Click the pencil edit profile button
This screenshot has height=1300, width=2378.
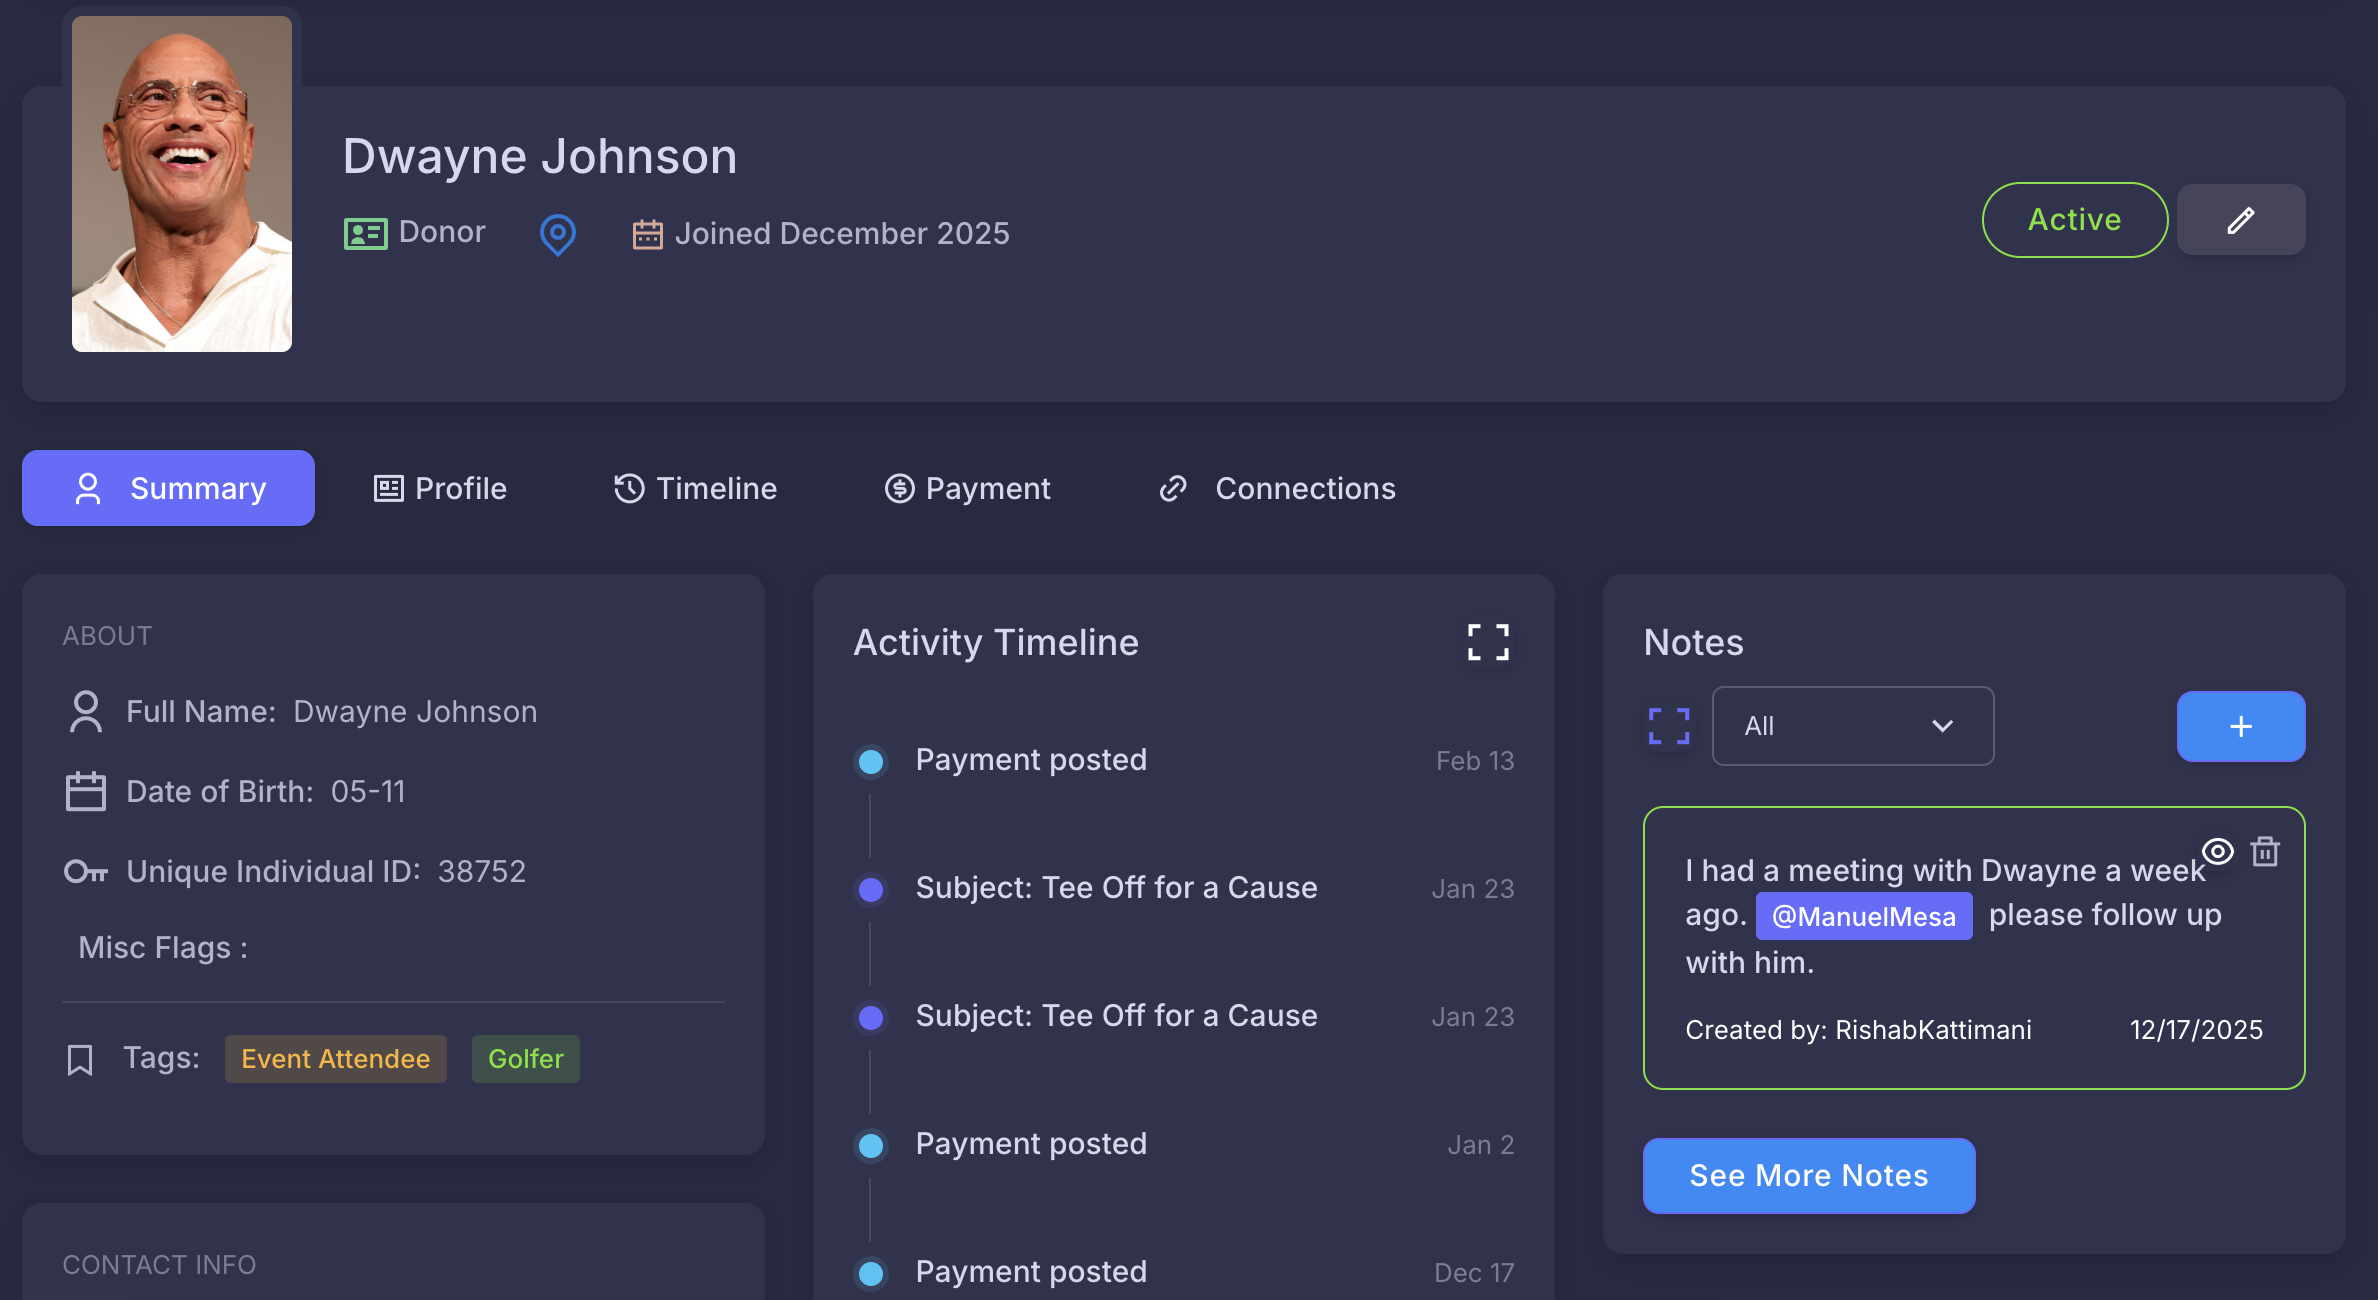pos(2240,220)
